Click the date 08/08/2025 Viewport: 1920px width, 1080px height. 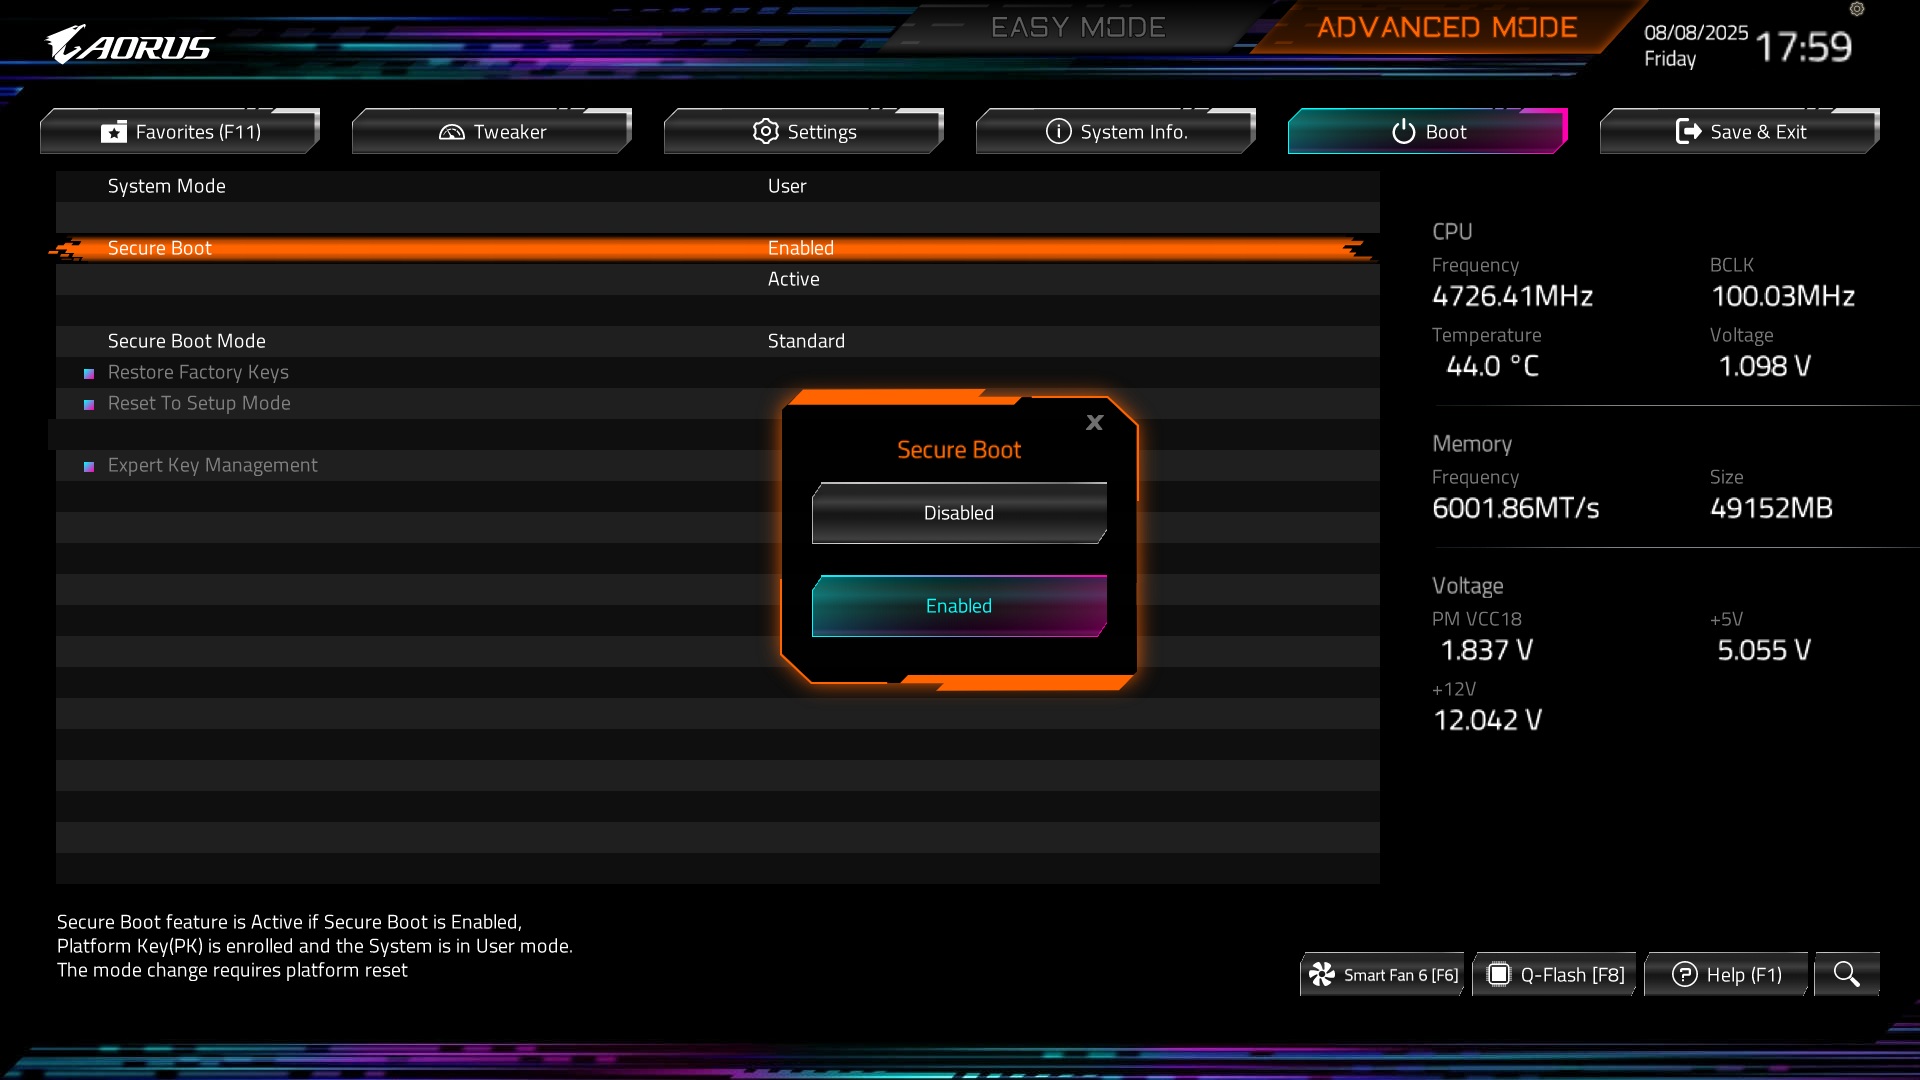pyautogui.click(x=1696, y=32)
